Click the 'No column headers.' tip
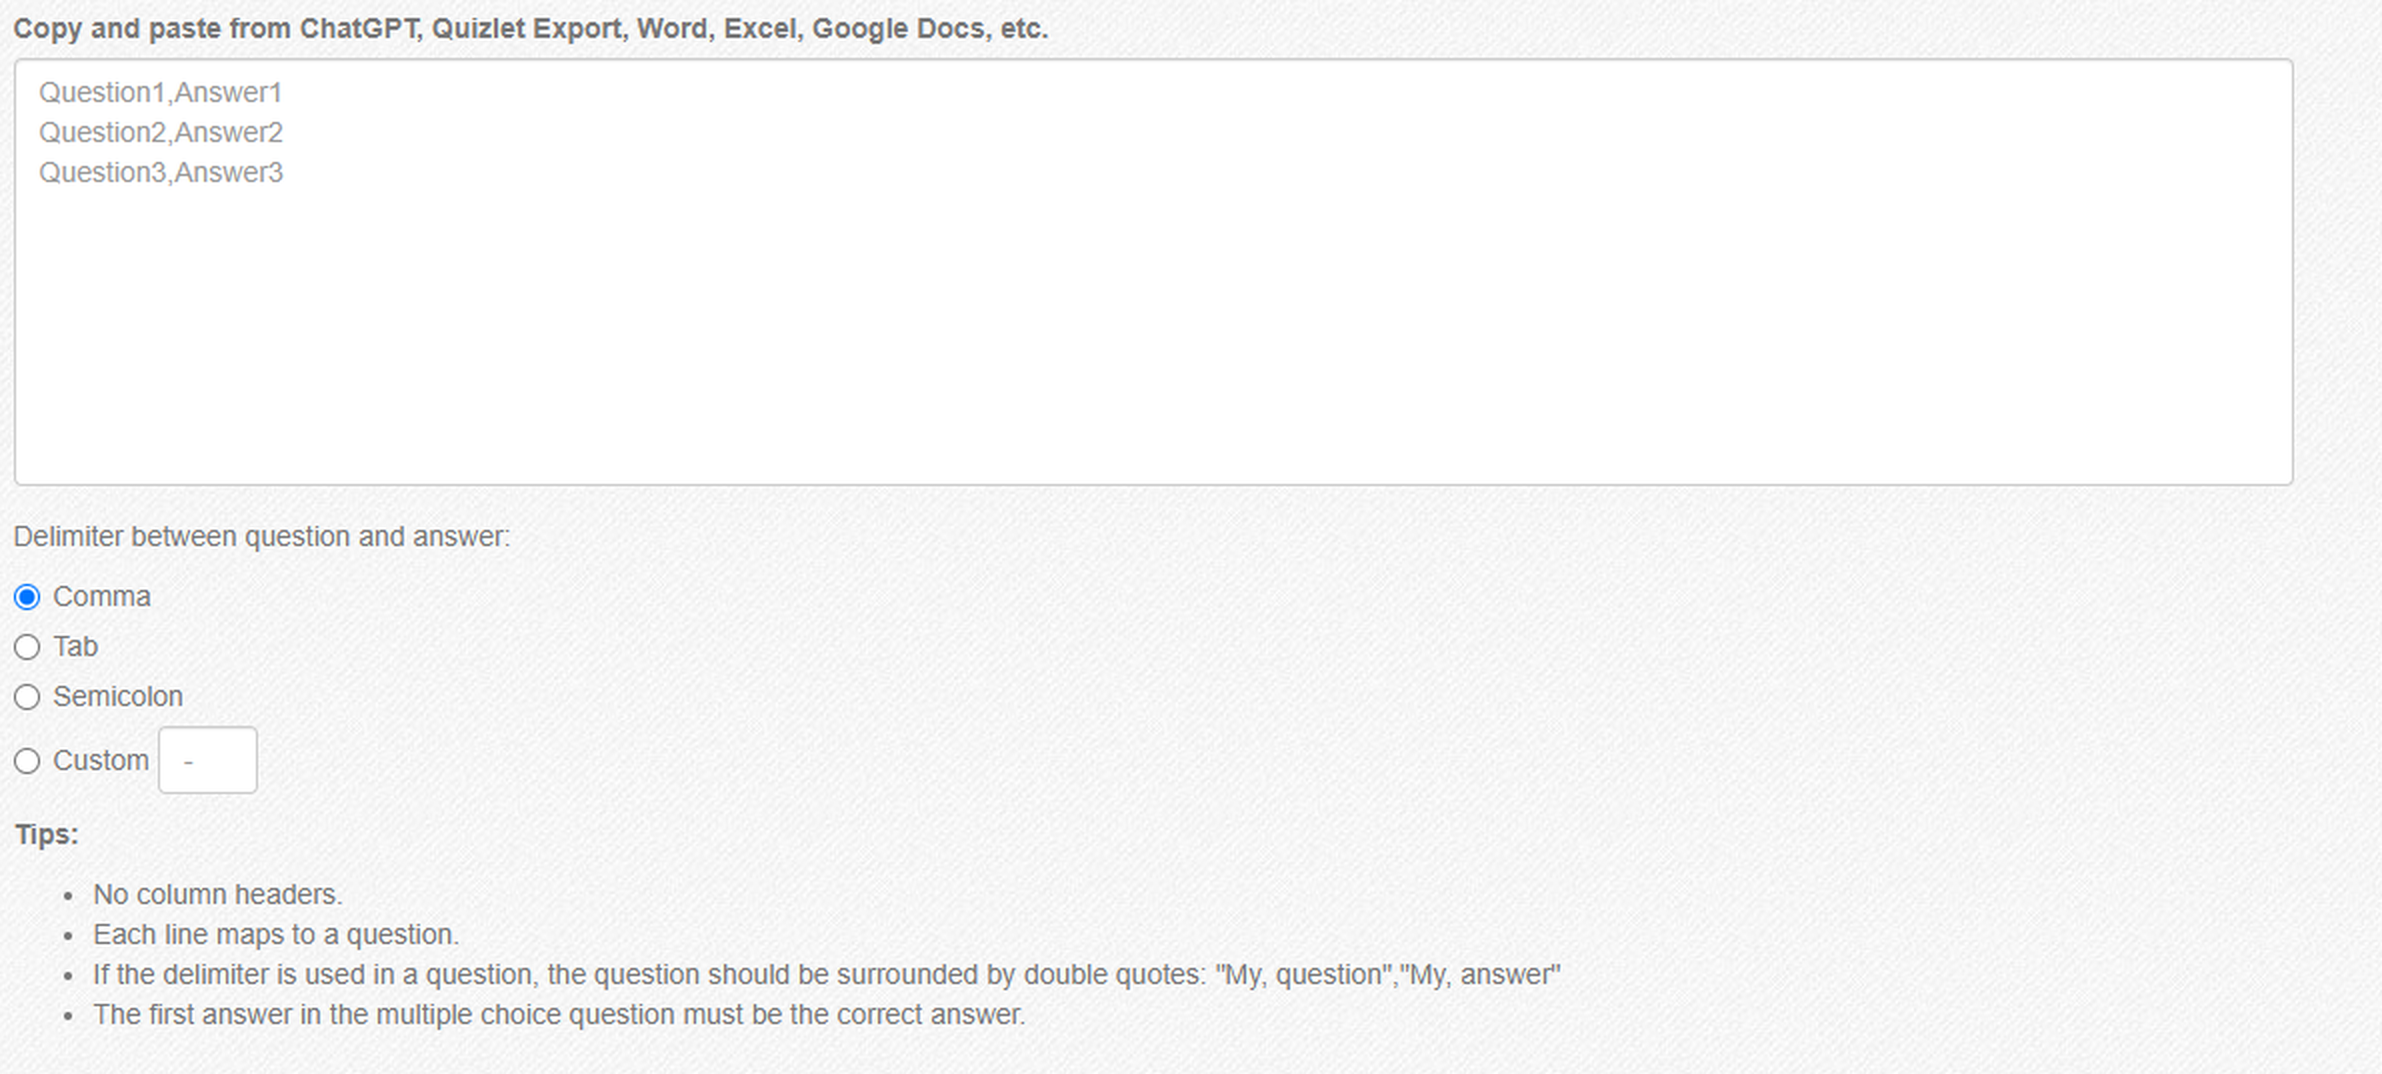 (x=218, y=895)
